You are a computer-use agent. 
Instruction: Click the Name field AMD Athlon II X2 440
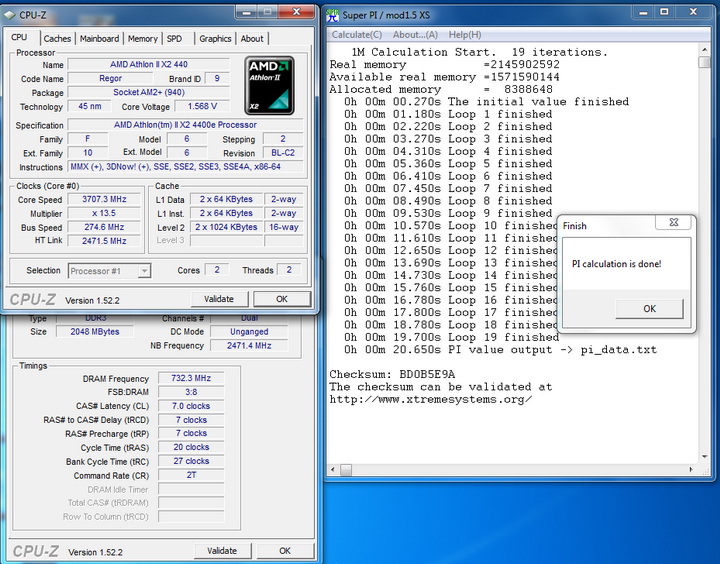[x=149, y=65]
